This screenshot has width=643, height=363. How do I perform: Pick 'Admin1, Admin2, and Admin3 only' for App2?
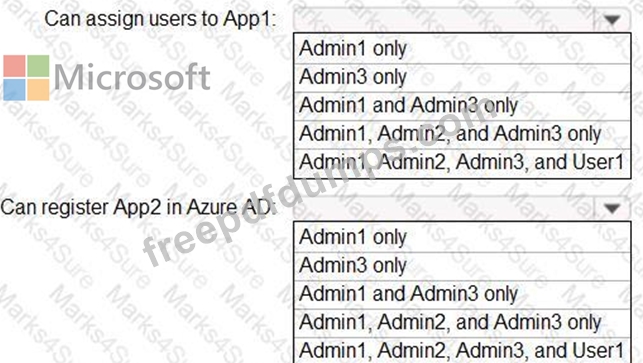pos(462,322)
